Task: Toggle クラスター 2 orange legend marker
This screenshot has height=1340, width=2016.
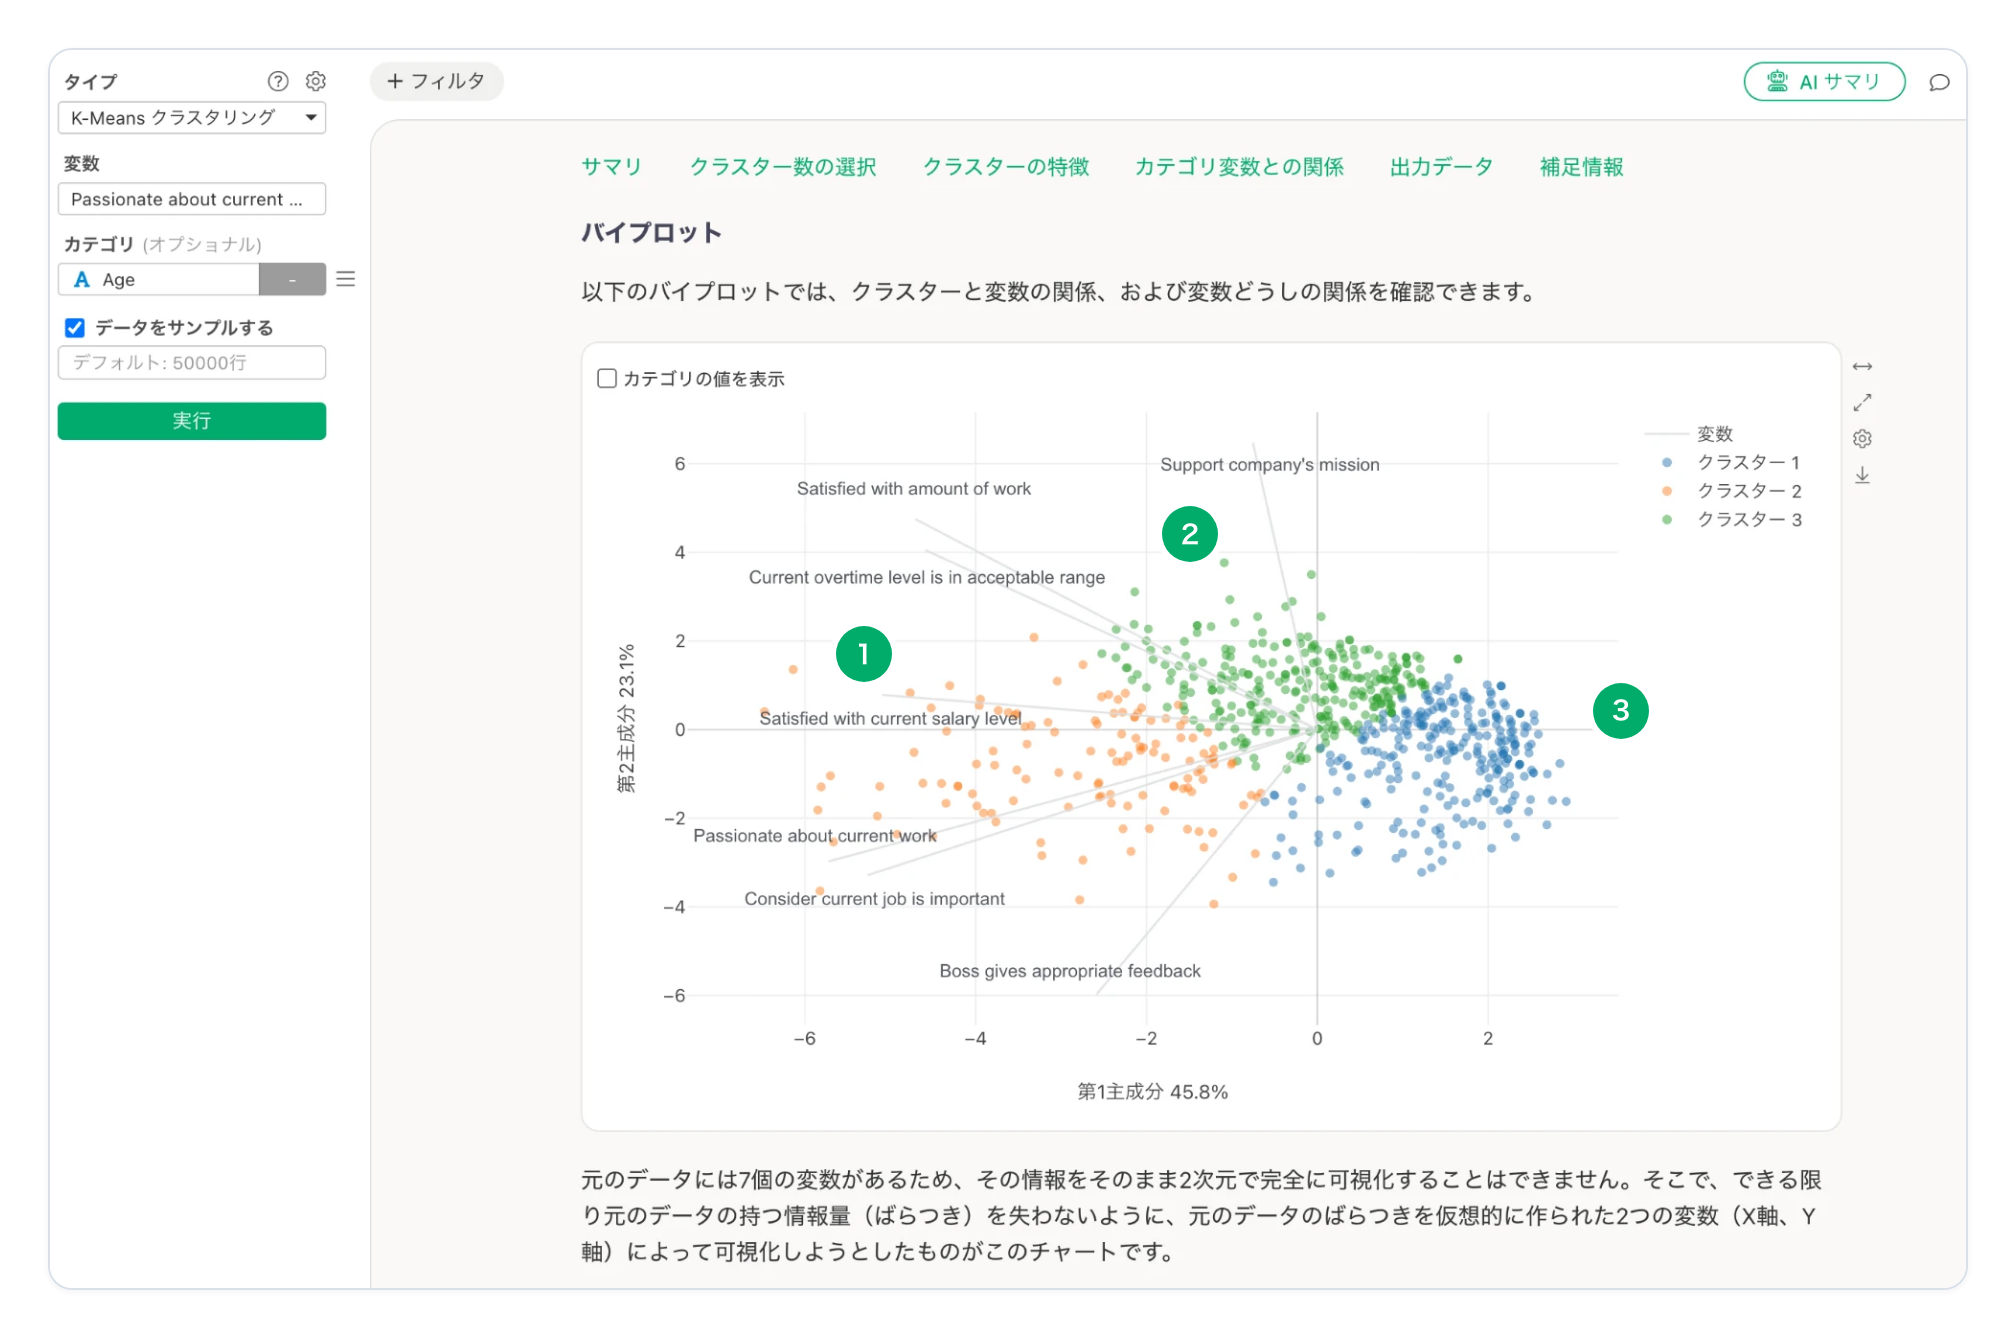Action: tap(1667, 491)
